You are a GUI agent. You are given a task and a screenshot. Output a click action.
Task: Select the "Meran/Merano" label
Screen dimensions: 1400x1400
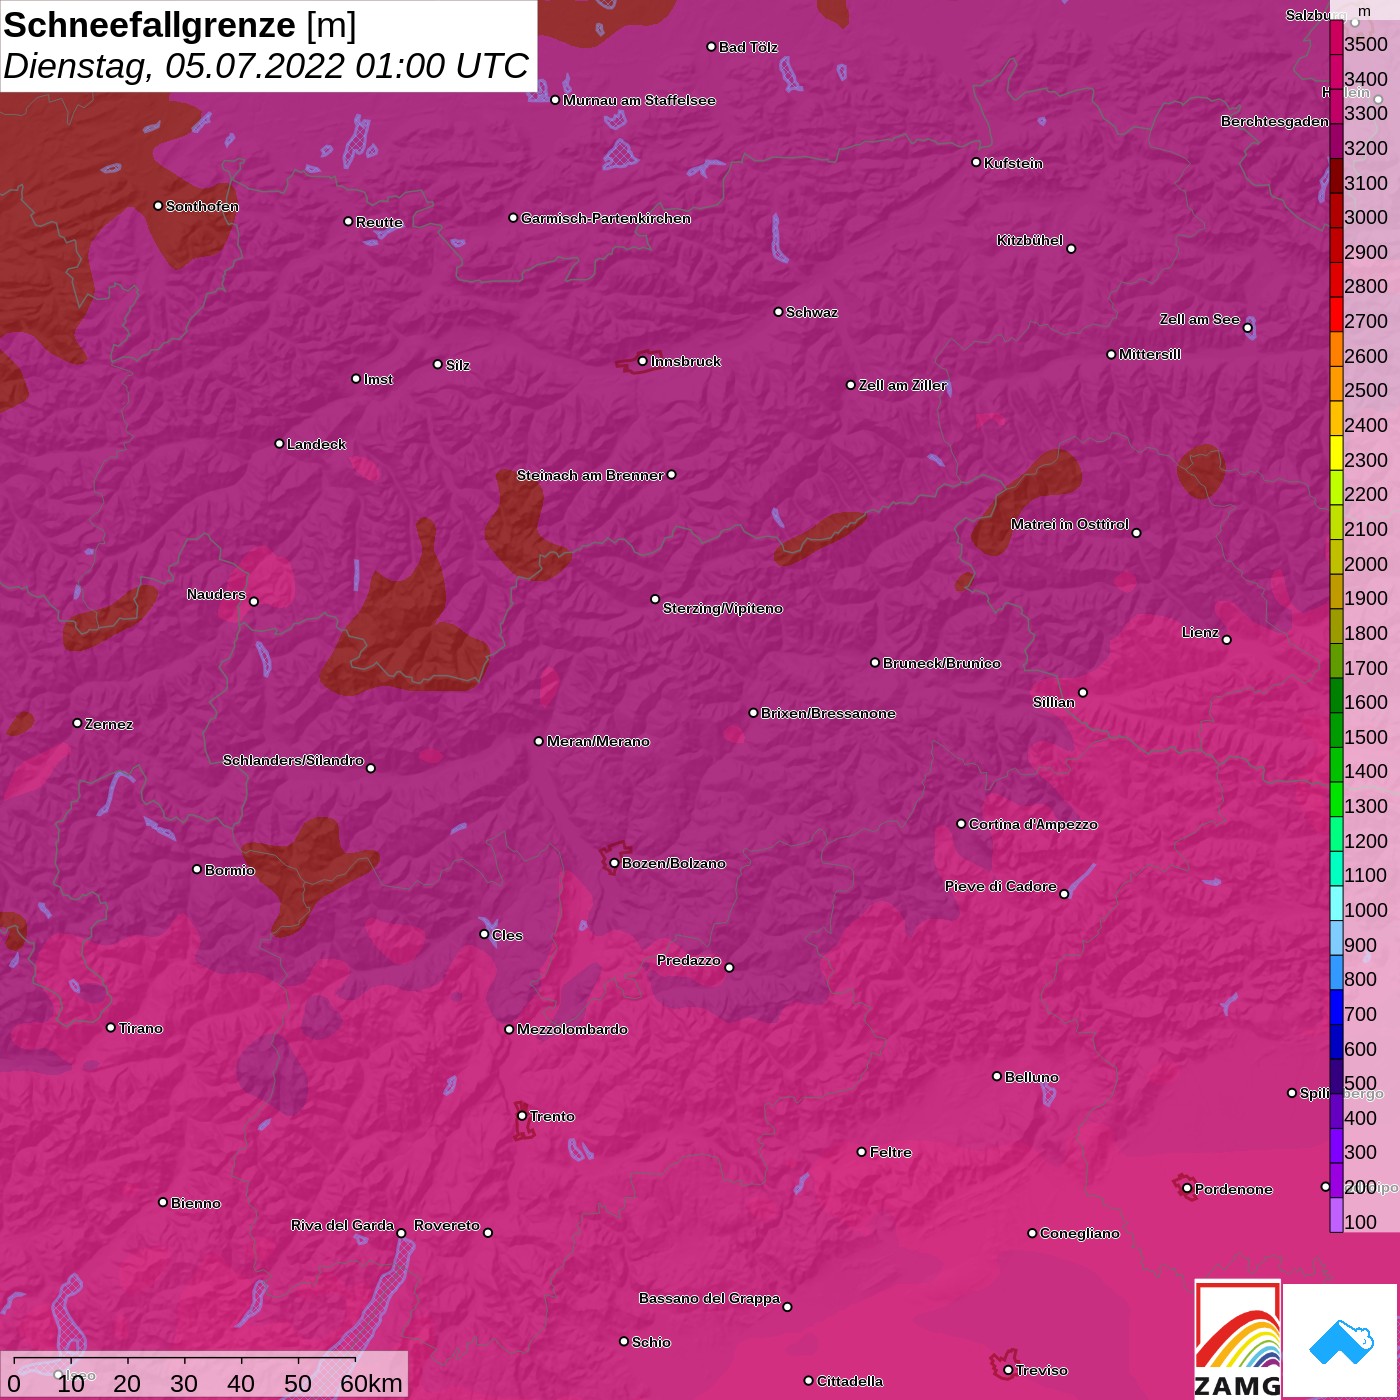coord(598,741)
